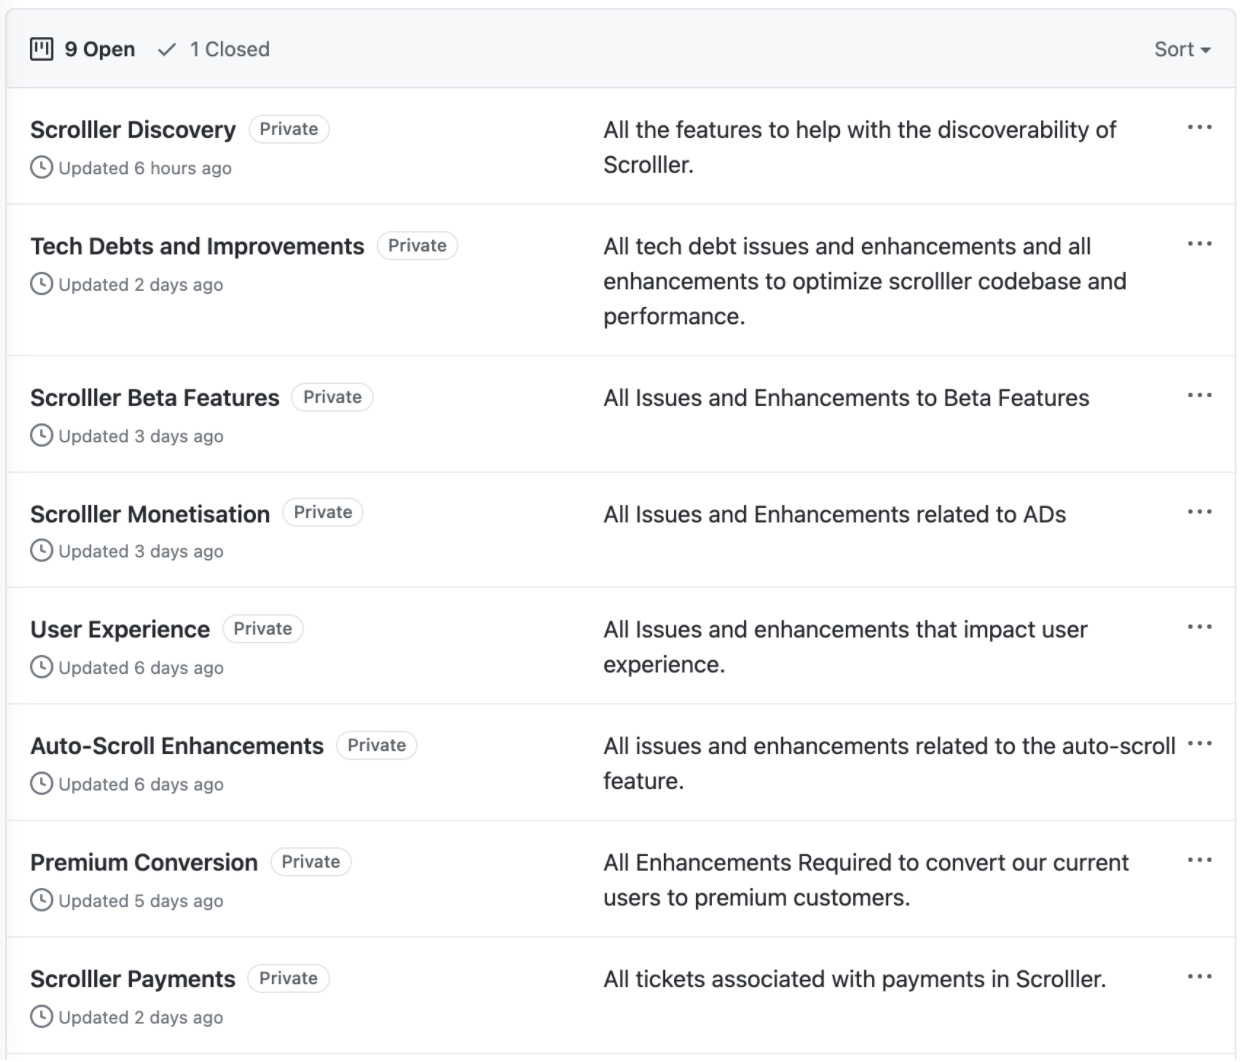Click the project board icon next to 9 Open
Image resolution: width=1246 pixels, height=1062 pixels.
point(42,49)
